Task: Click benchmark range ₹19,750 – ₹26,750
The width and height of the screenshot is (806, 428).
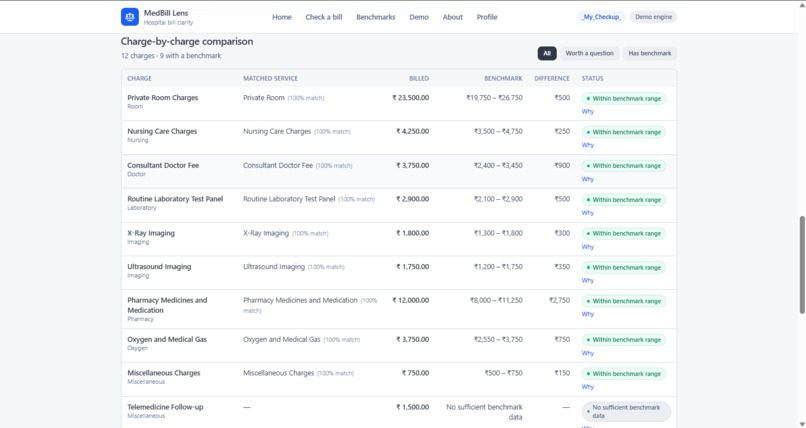Action: click(494, 98)
